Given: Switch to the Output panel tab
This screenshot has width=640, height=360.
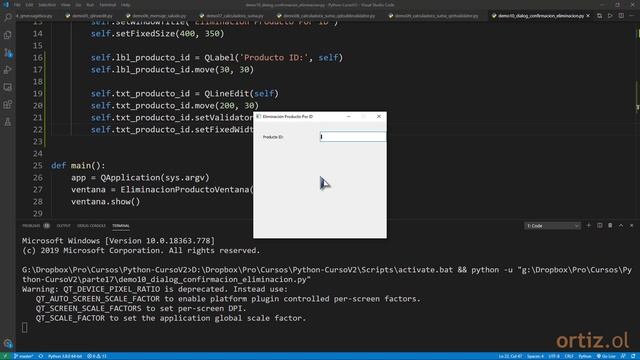Looking at the screenshot, I should point(63,226).
